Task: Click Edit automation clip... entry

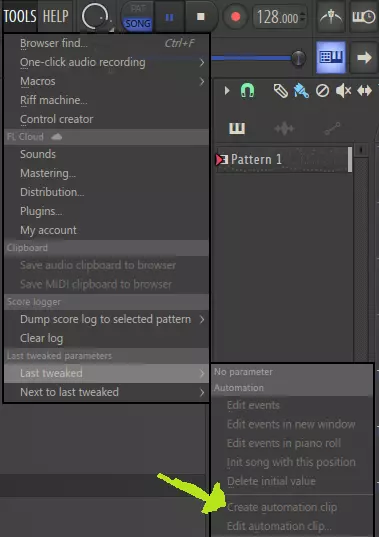Action: [x=292, y=526]
